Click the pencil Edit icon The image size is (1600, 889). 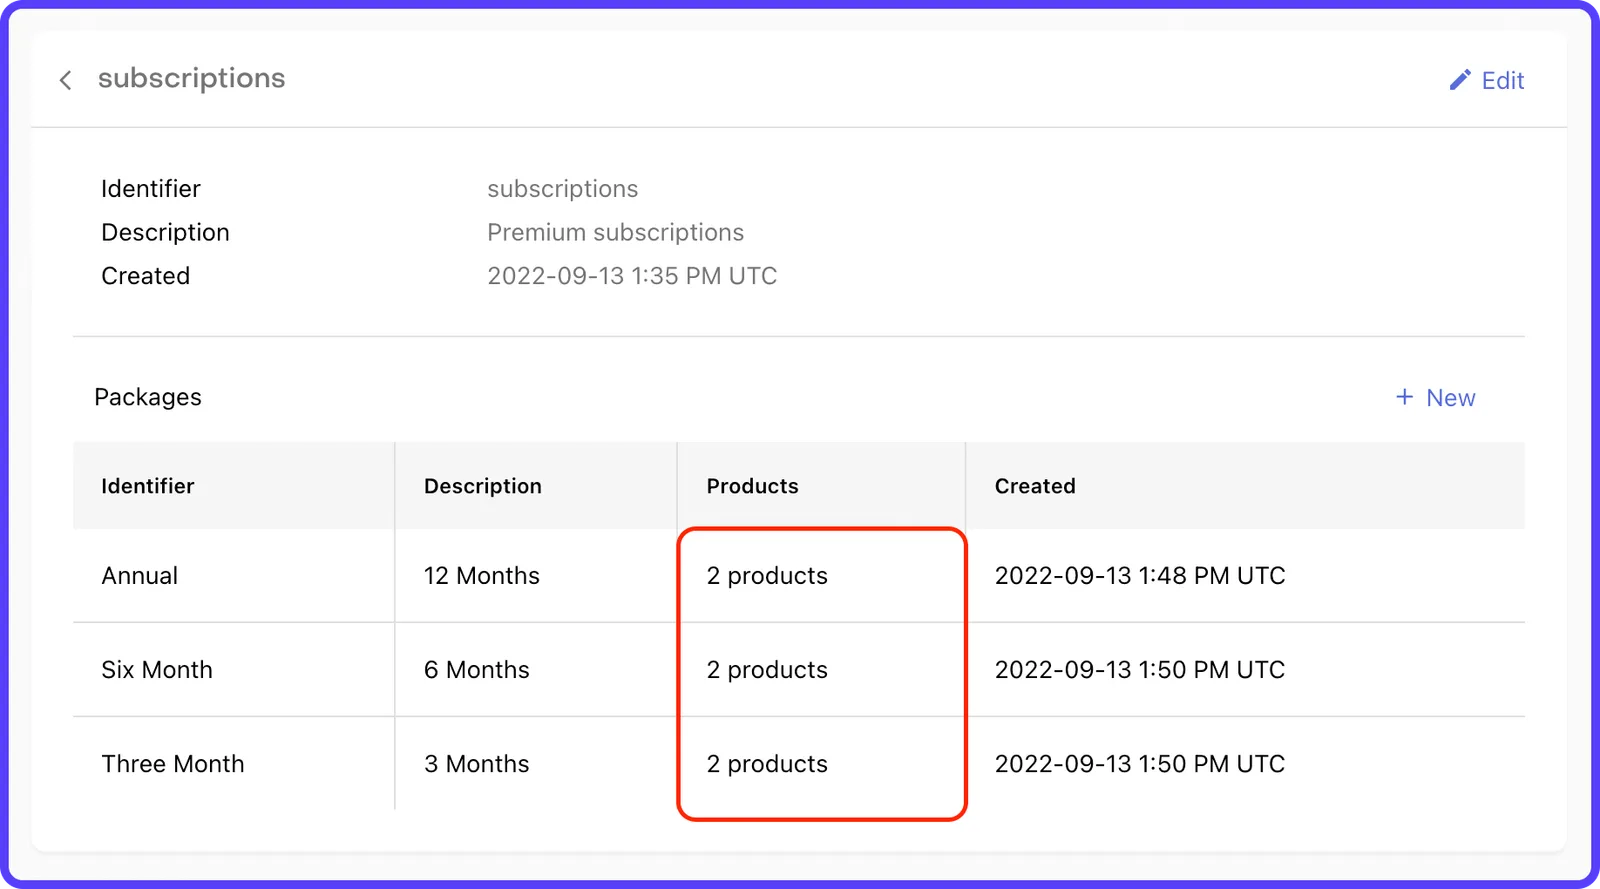point(1460,80)
